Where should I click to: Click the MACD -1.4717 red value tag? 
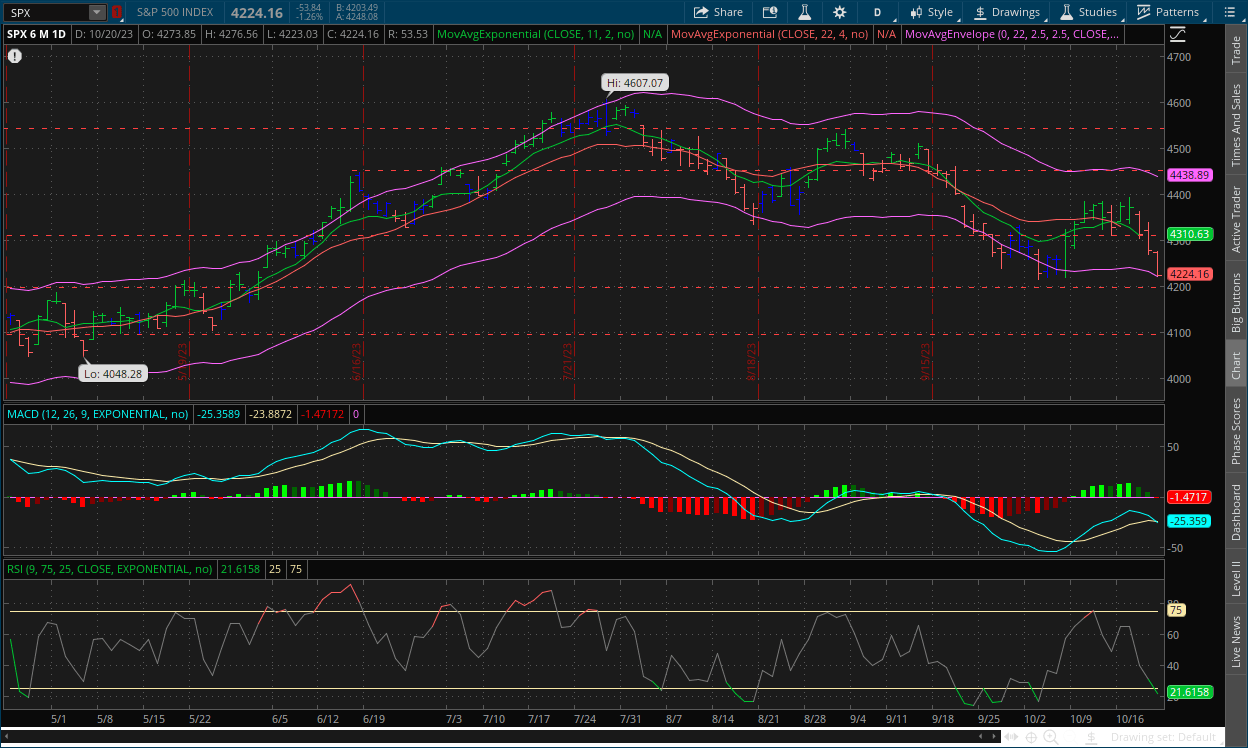click(x=1189, y=496)
